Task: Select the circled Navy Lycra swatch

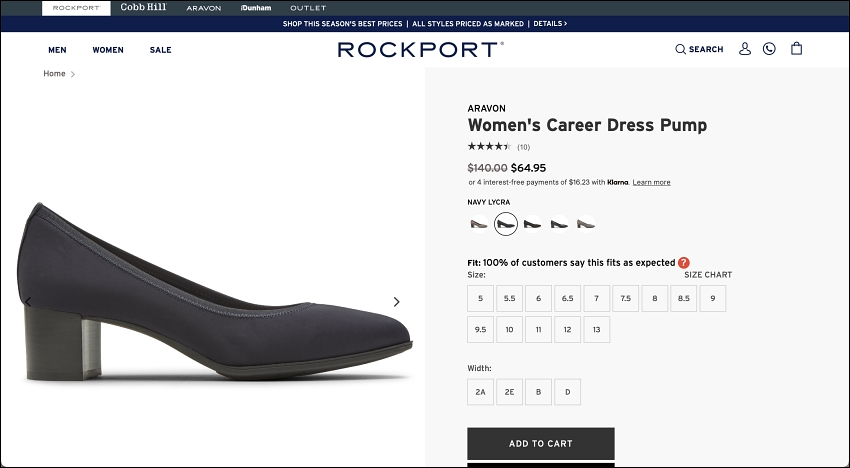Action: (506, 223)
